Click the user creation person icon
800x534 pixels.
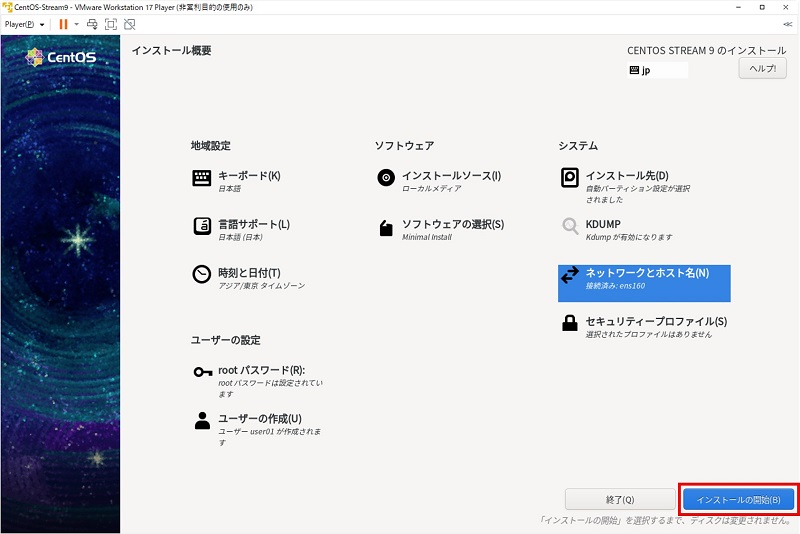[202, 421]
